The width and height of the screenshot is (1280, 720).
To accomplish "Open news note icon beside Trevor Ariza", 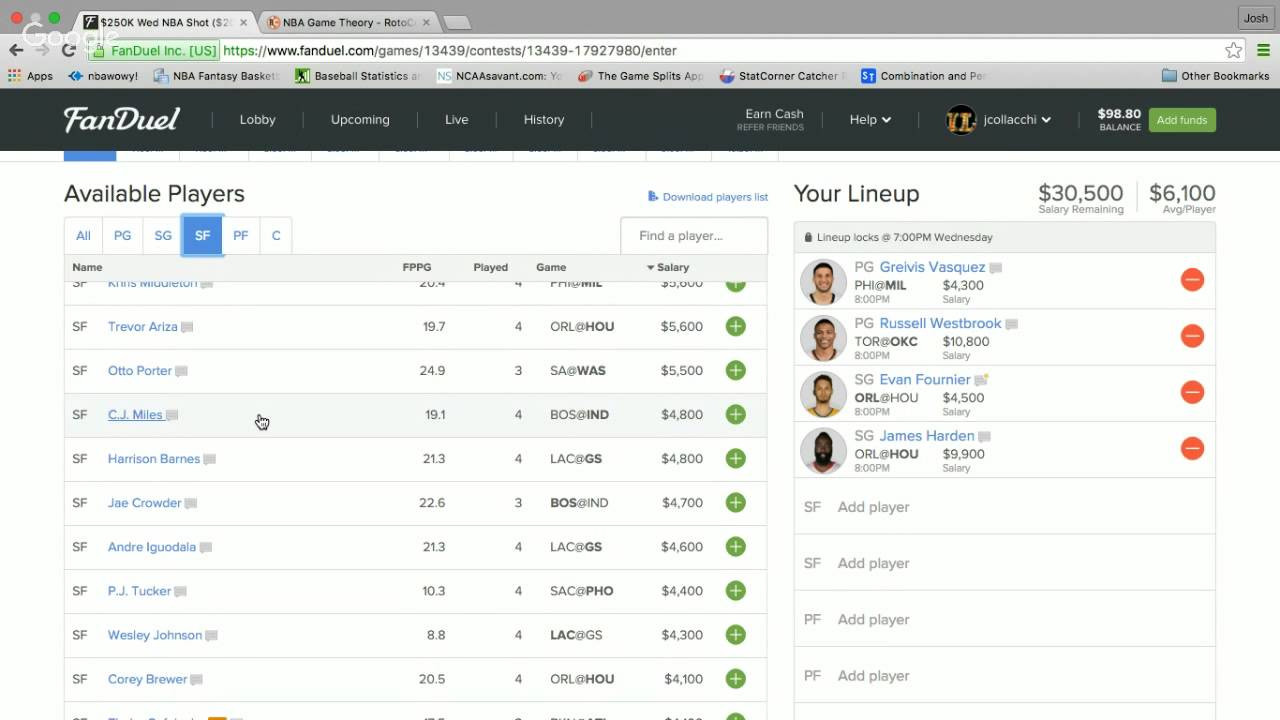I will point(187,327).
